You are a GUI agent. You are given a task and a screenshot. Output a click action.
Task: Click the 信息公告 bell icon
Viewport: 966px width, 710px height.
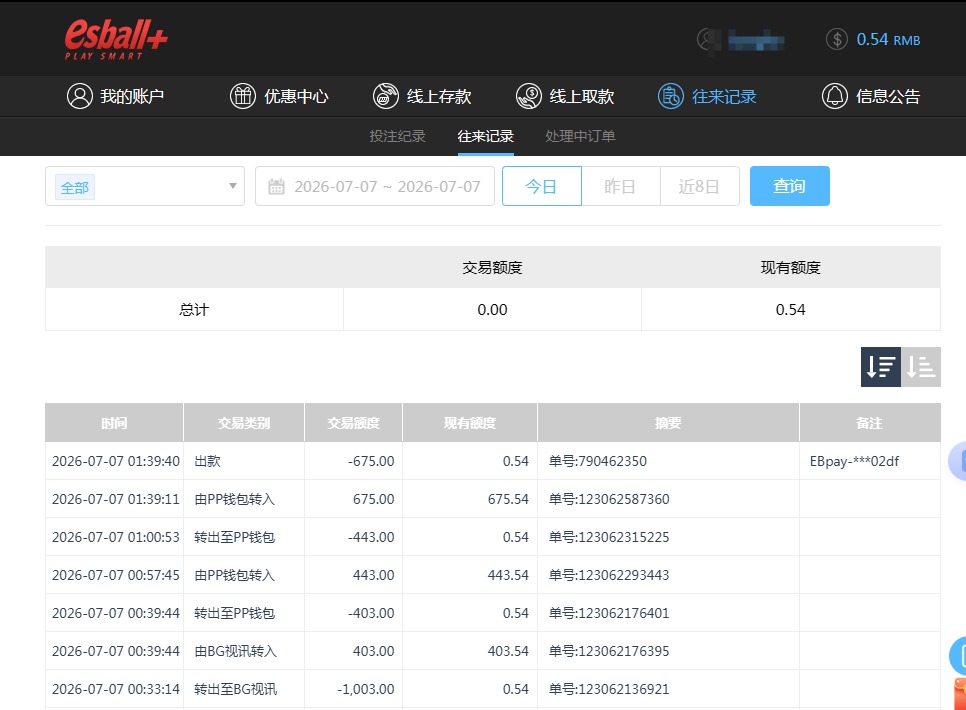pyautogui.click(x=835, y=96)
